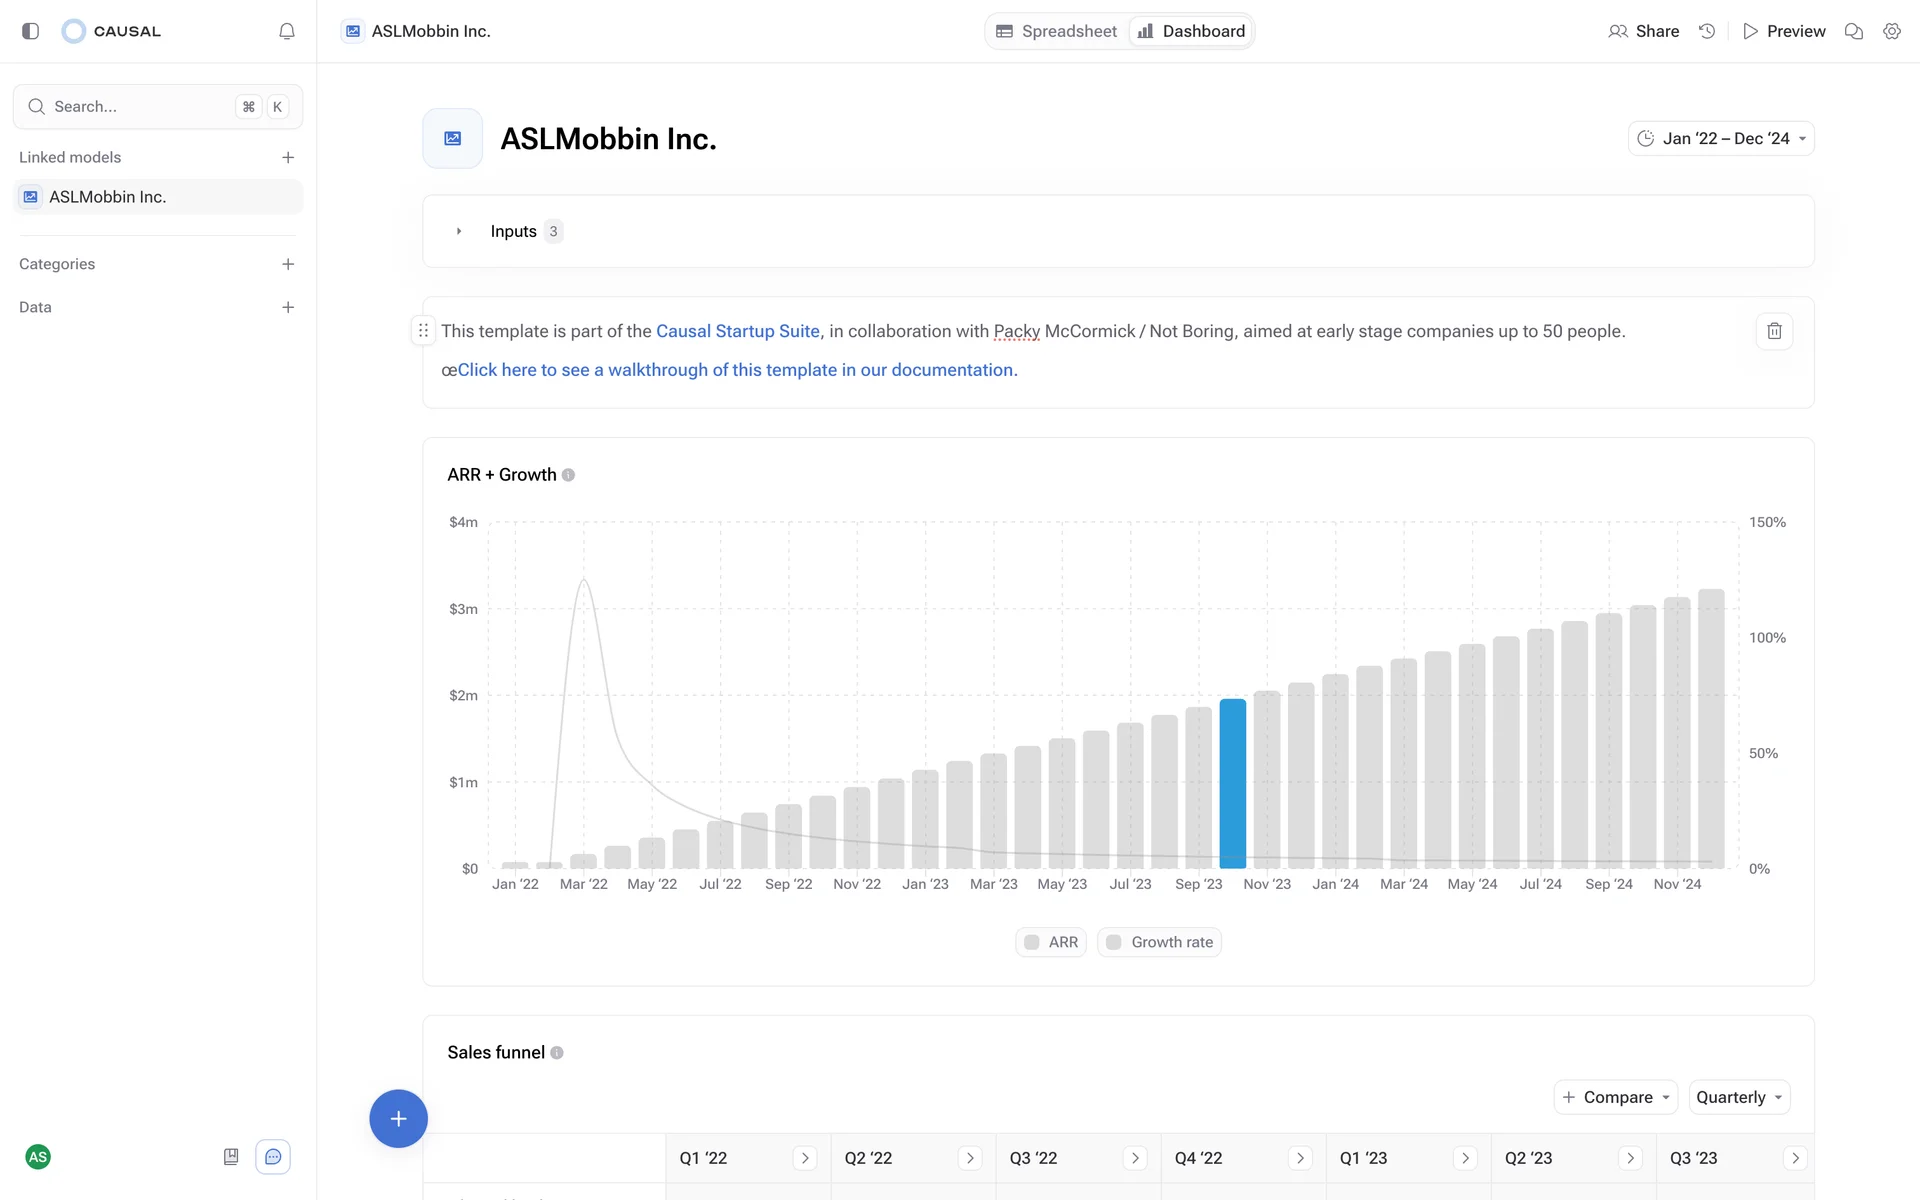The width and height of the screenshot is (1920, 1200).
Task: Switch to the Spreadsheet tab
Action: pyautogui.click(x=1057, y=31)
